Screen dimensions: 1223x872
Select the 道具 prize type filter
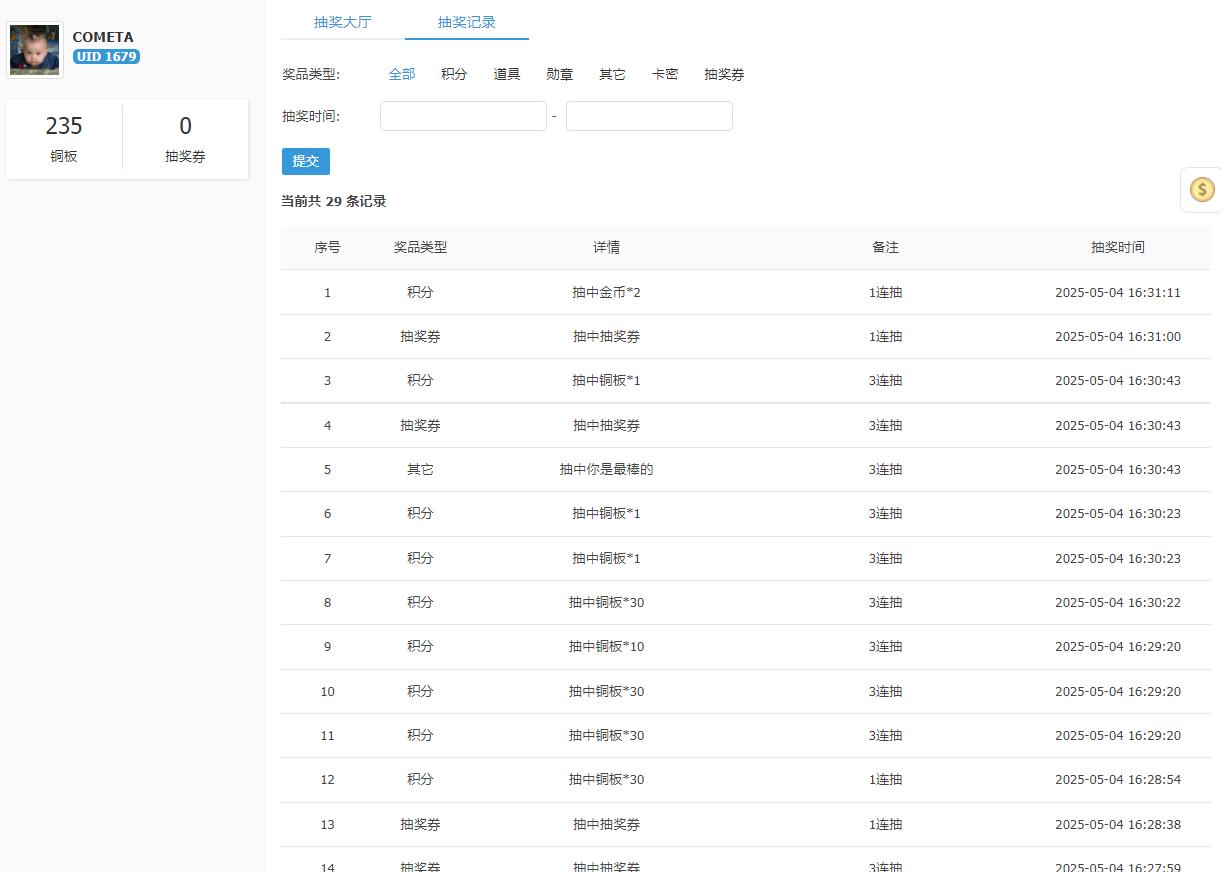click(x=507, y=73)
